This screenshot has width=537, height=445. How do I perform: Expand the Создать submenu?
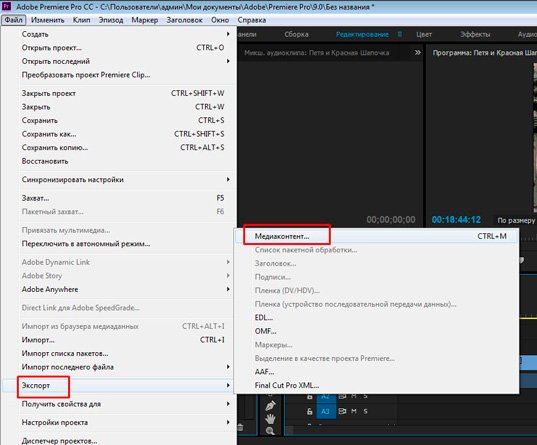(x=119, y=34)
